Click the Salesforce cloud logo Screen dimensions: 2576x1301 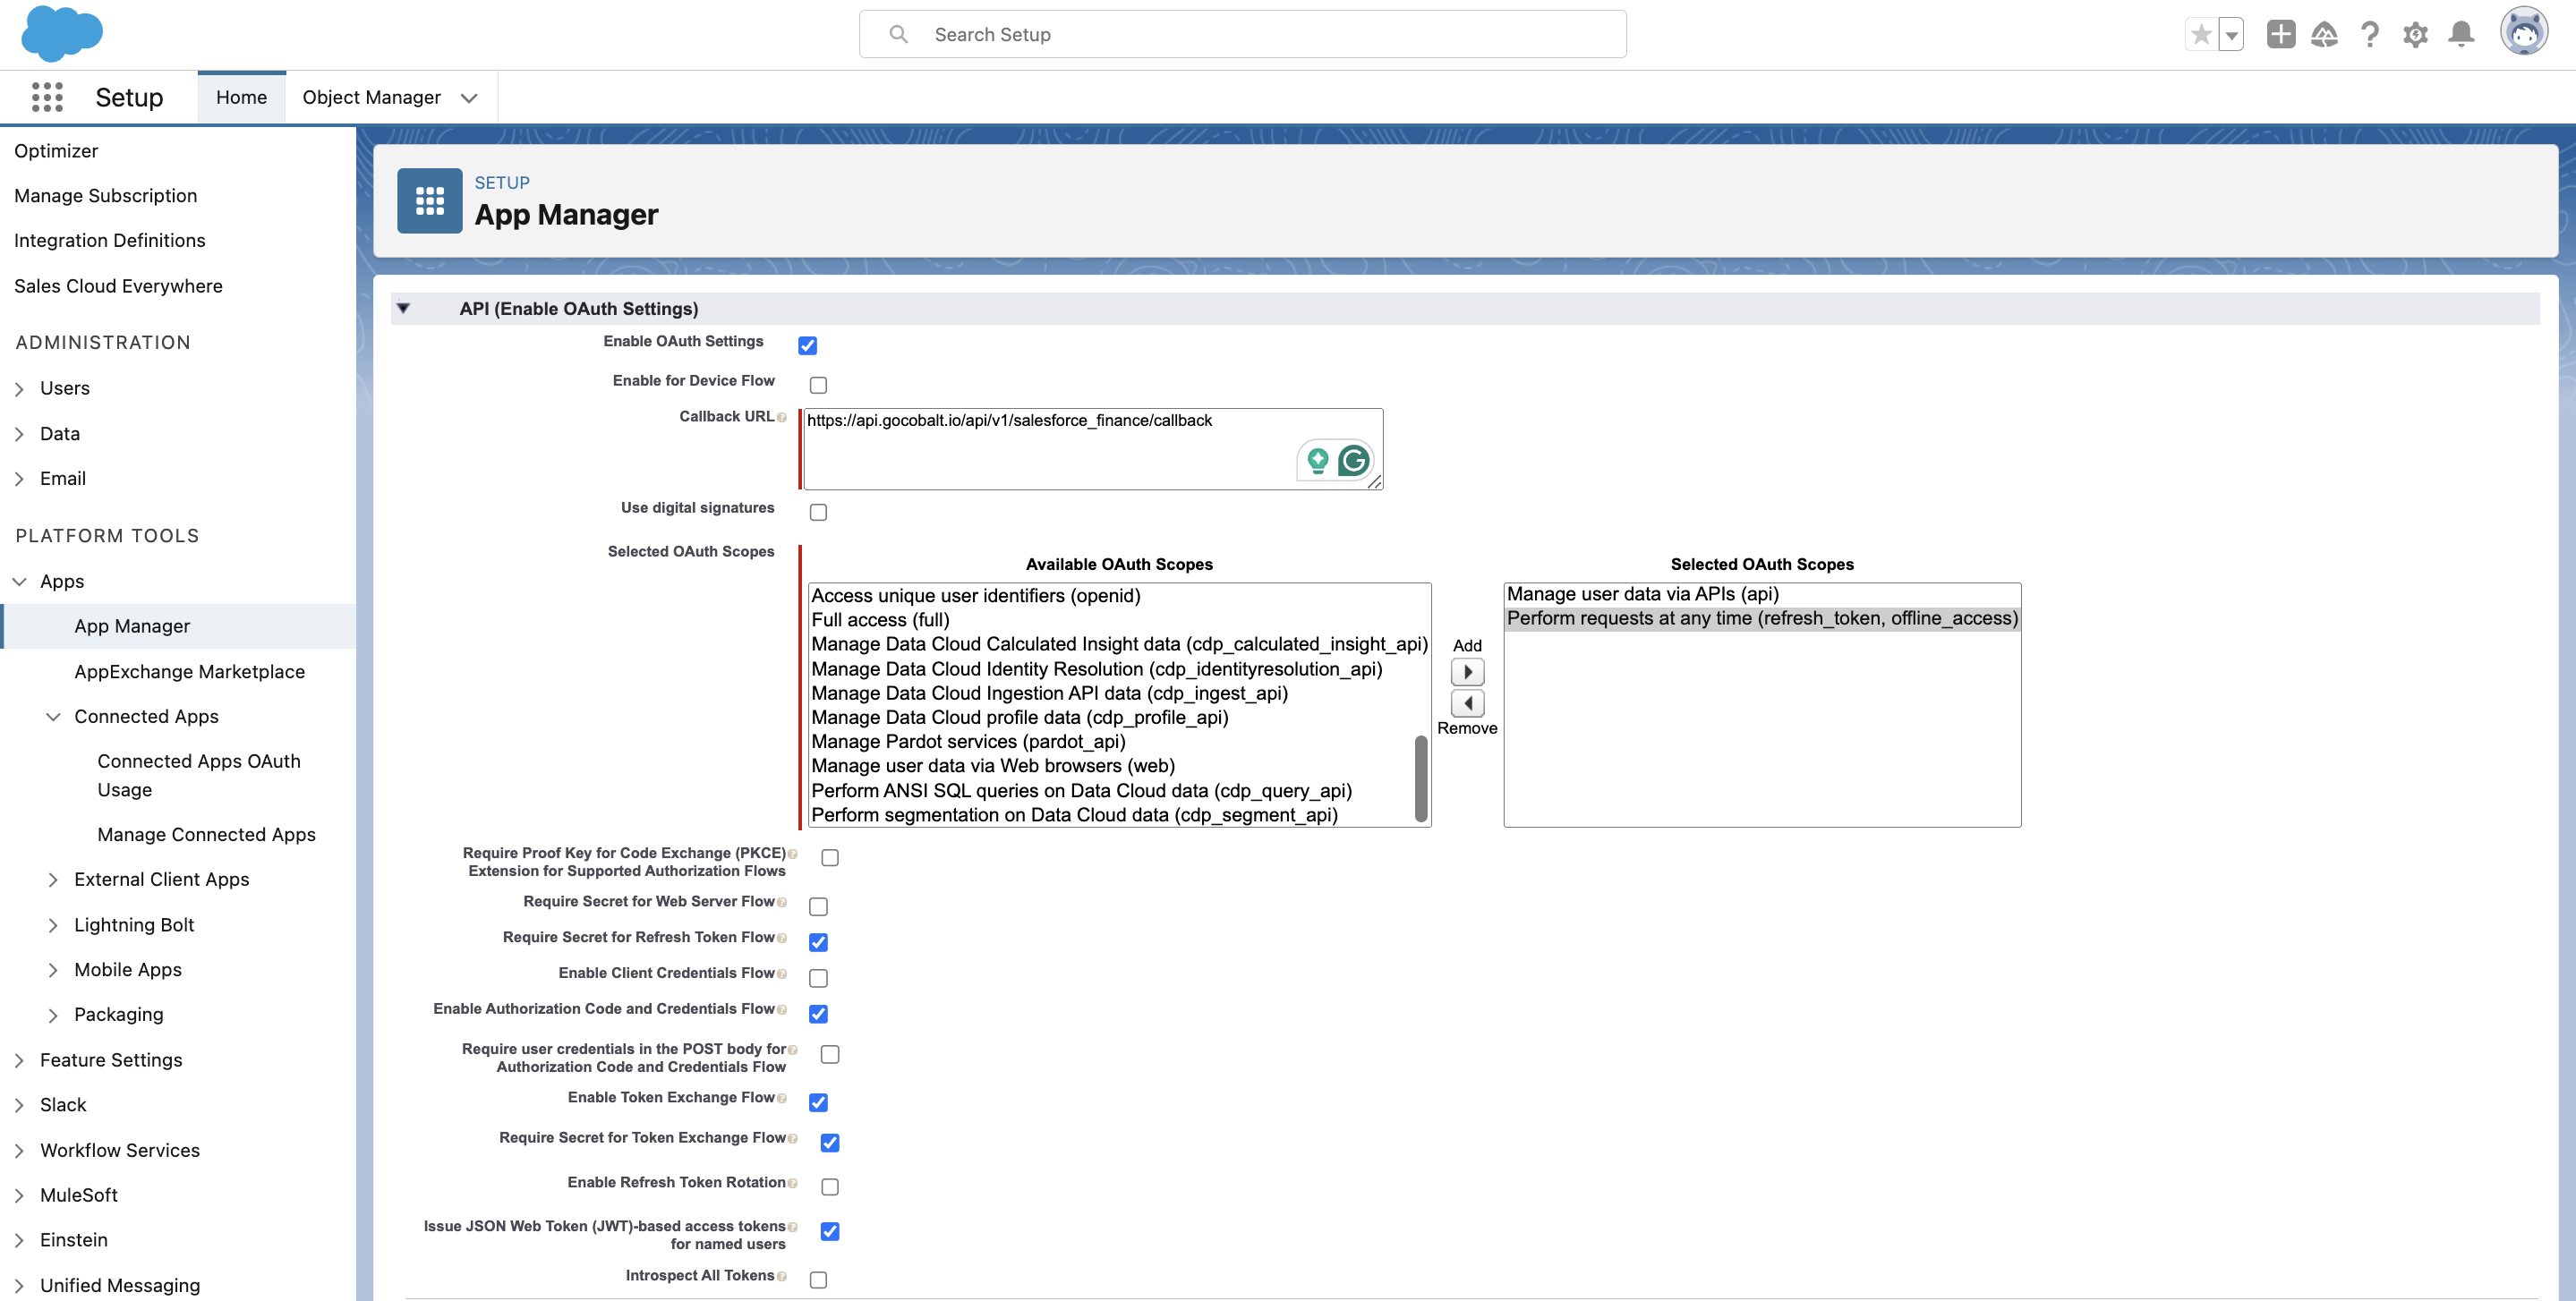[x=62, y=33]
